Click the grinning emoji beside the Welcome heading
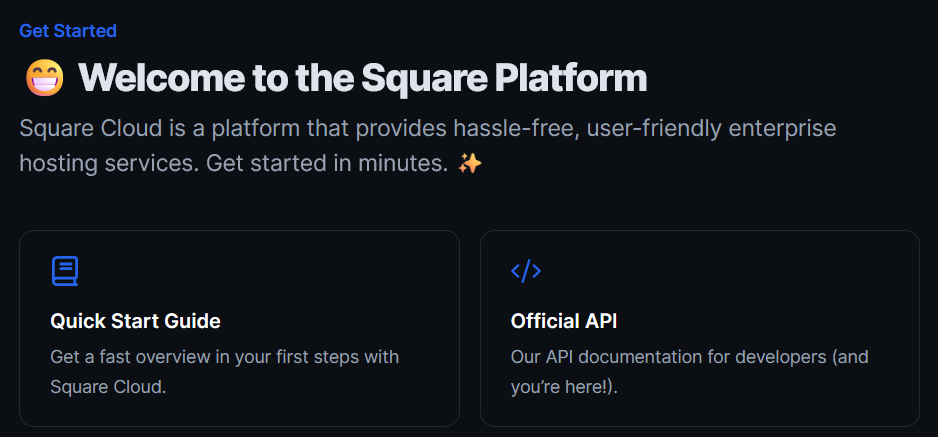This screenshot has width=938, height=437. [x=44, y=78]
